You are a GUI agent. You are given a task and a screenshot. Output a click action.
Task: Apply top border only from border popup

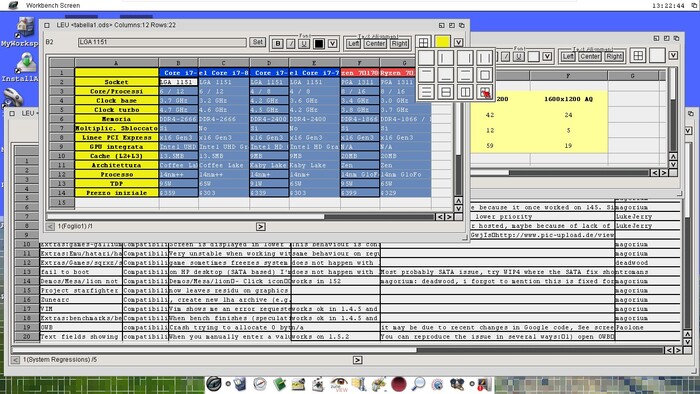coord(426,75)
